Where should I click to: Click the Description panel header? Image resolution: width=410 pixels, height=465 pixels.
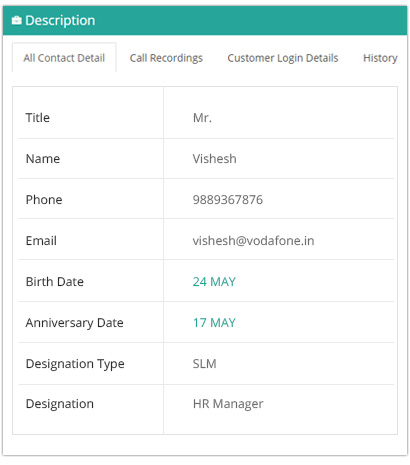205,21
